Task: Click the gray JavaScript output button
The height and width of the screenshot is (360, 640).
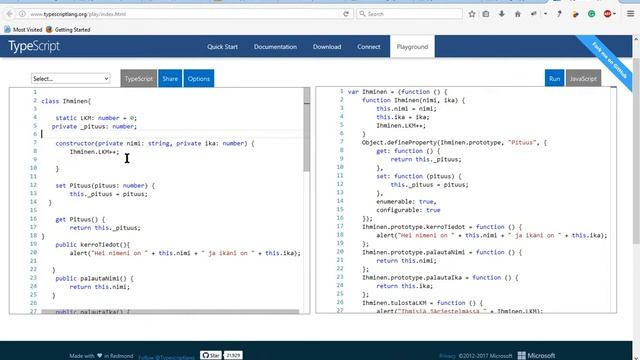Action: (x=583, y=78)
